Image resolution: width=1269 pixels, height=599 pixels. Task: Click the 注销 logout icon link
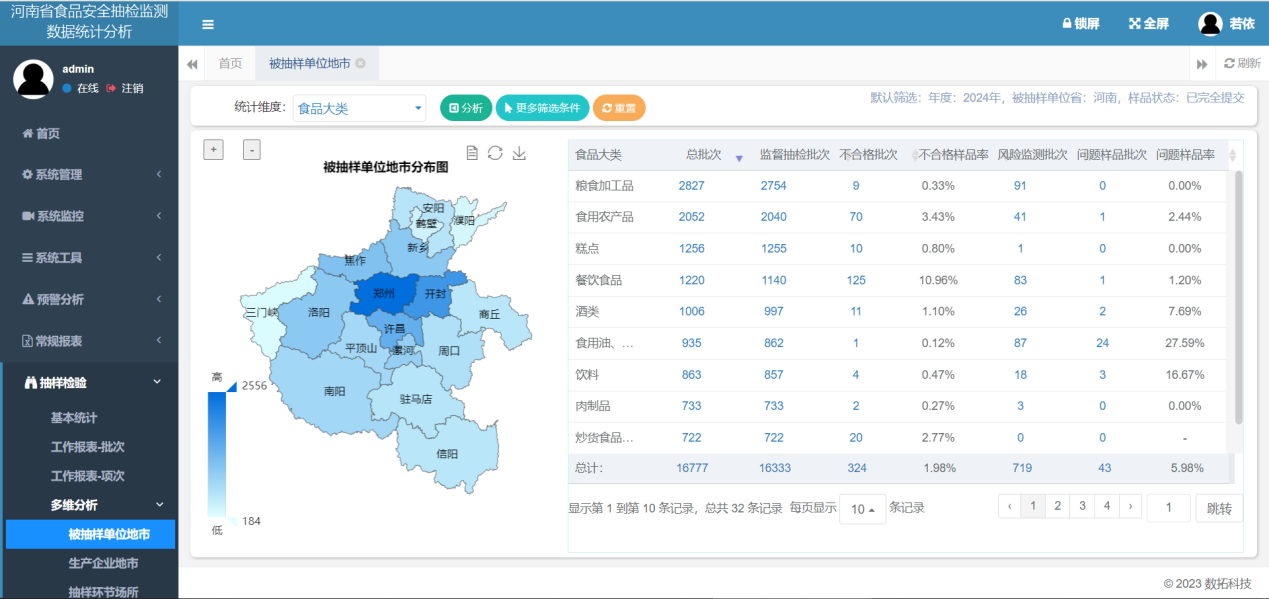tap(125, 88)
